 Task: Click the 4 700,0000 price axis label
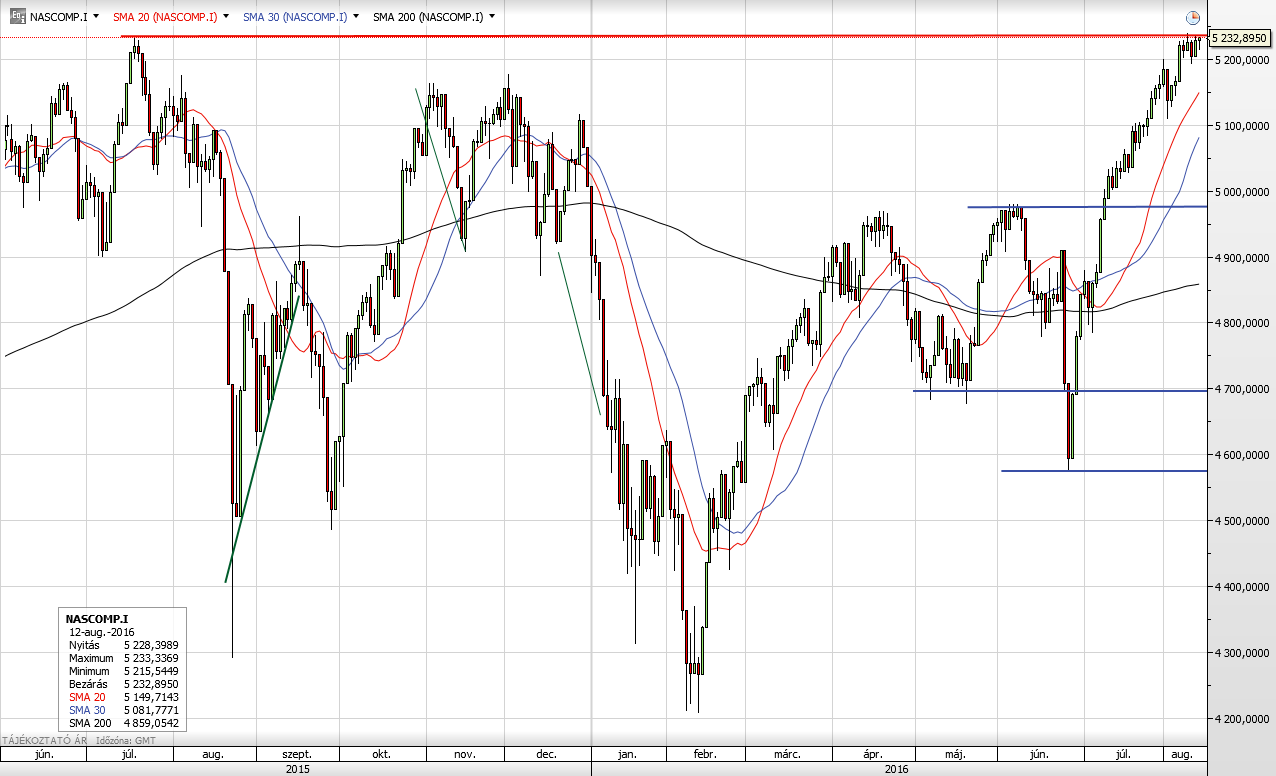[1240, 389]
